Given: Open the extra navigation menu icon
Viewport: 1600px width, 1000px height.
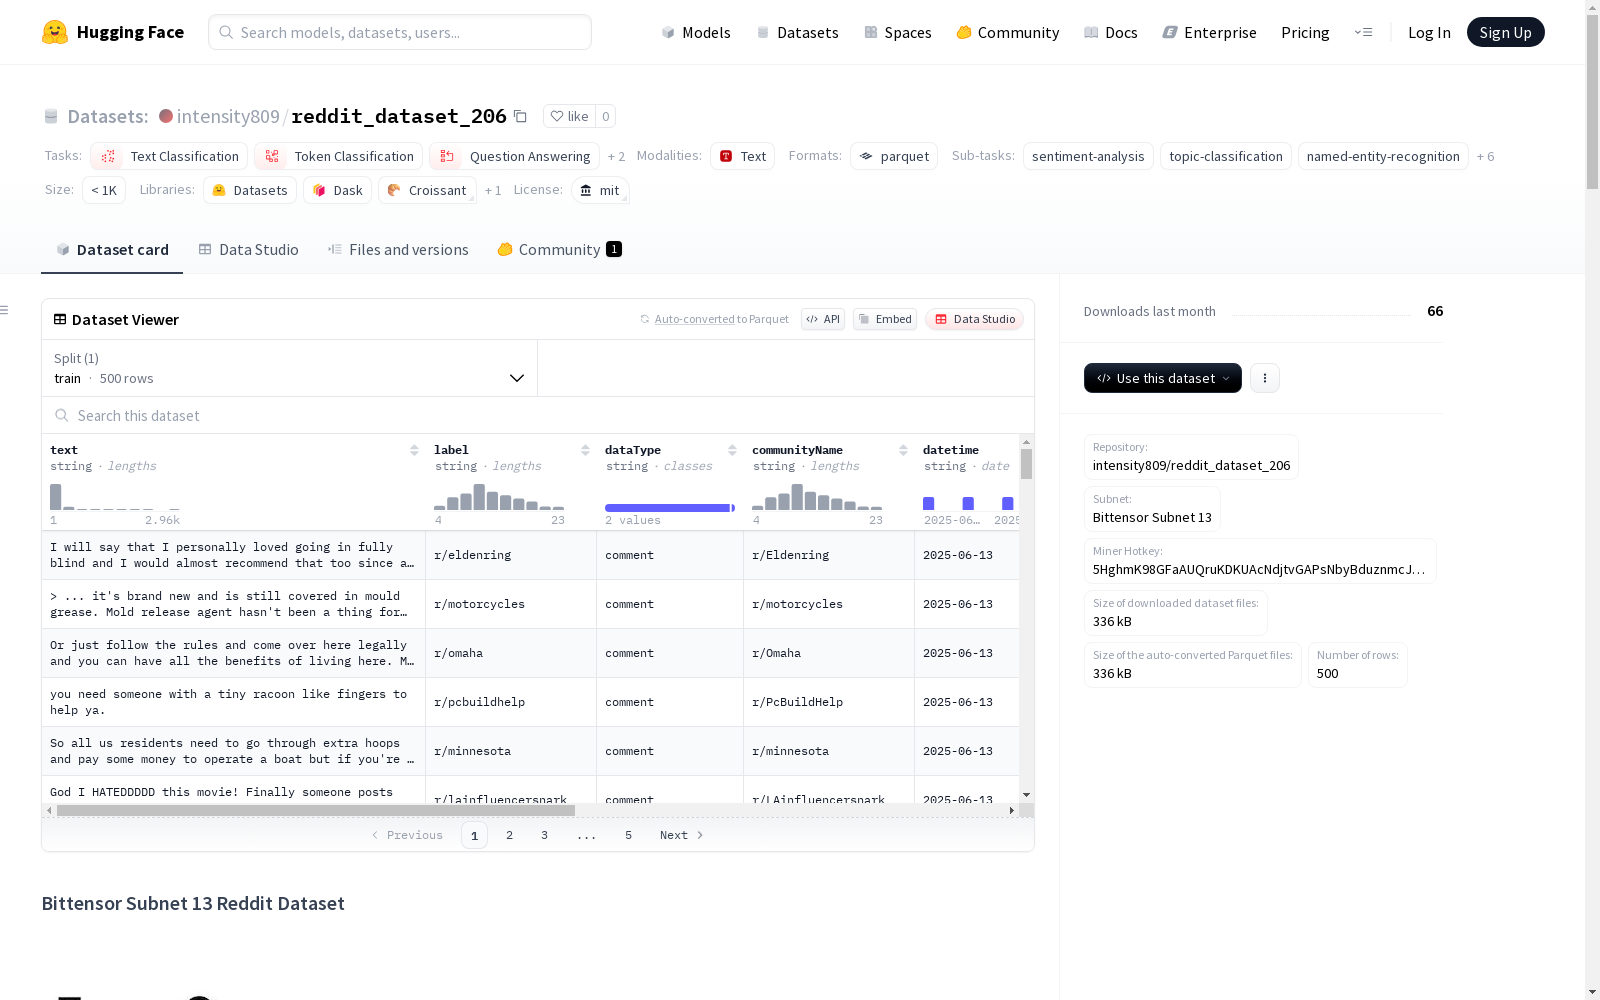Looking at the screenshot, I should (1363, 32).
